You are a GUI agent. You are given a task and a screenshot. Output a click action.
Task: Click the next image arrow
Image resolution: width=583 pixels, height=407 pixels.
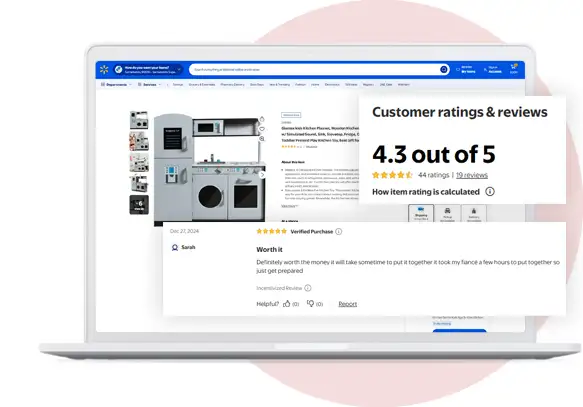tap(262, 175)
